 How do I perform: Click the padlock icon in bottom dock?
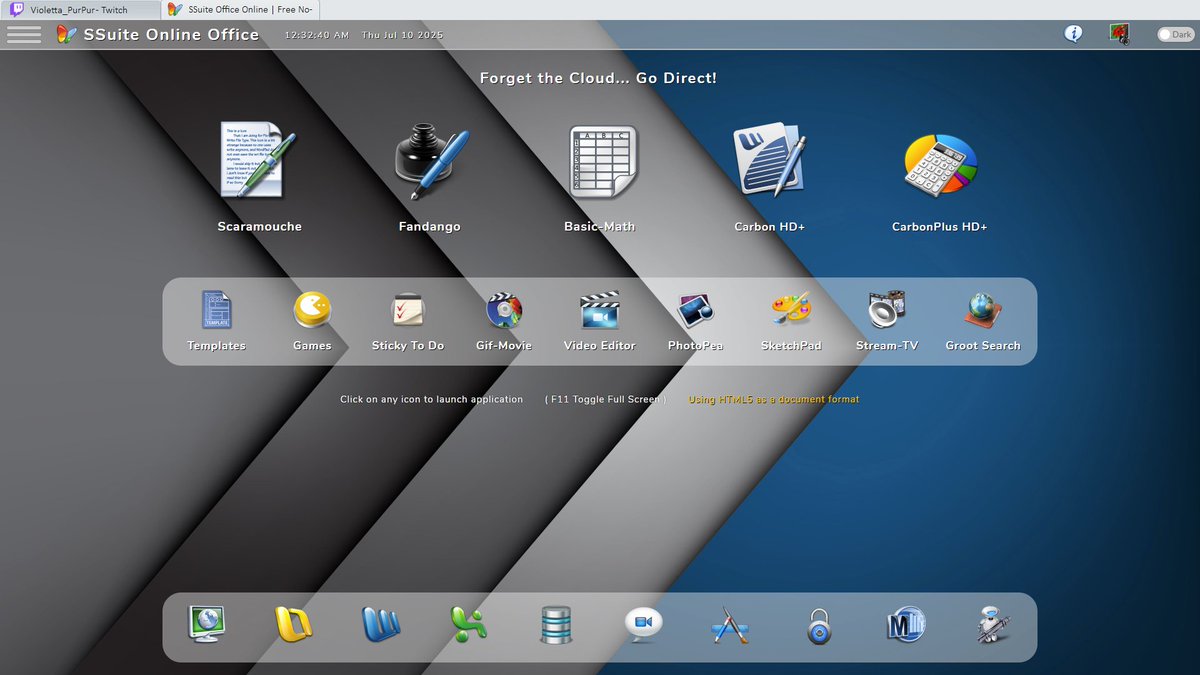[819, 626]
